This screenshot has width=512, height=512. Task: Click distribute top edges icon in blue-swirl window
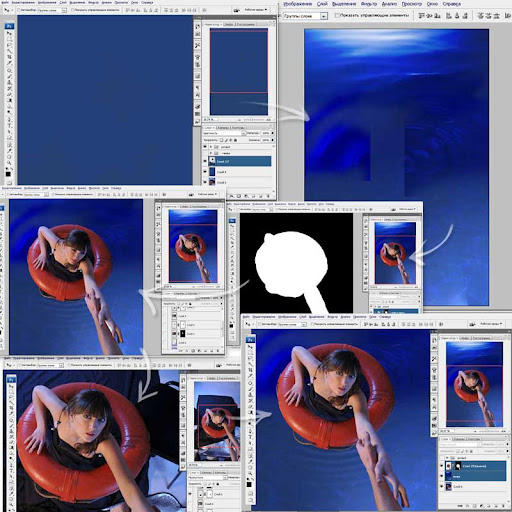(480, 16)
